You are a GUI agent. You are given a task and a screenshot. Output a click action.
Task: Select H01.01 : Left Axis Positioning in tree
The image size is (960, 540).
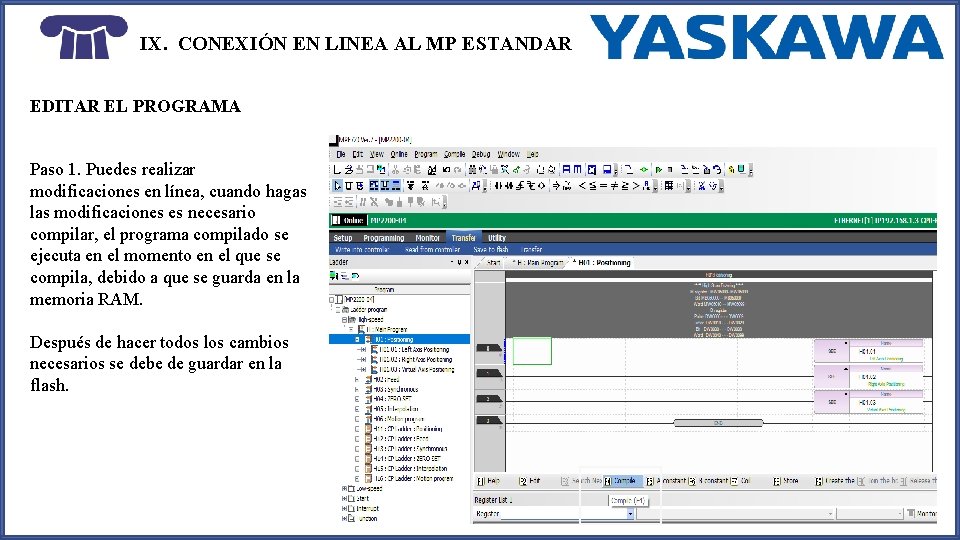414,350
